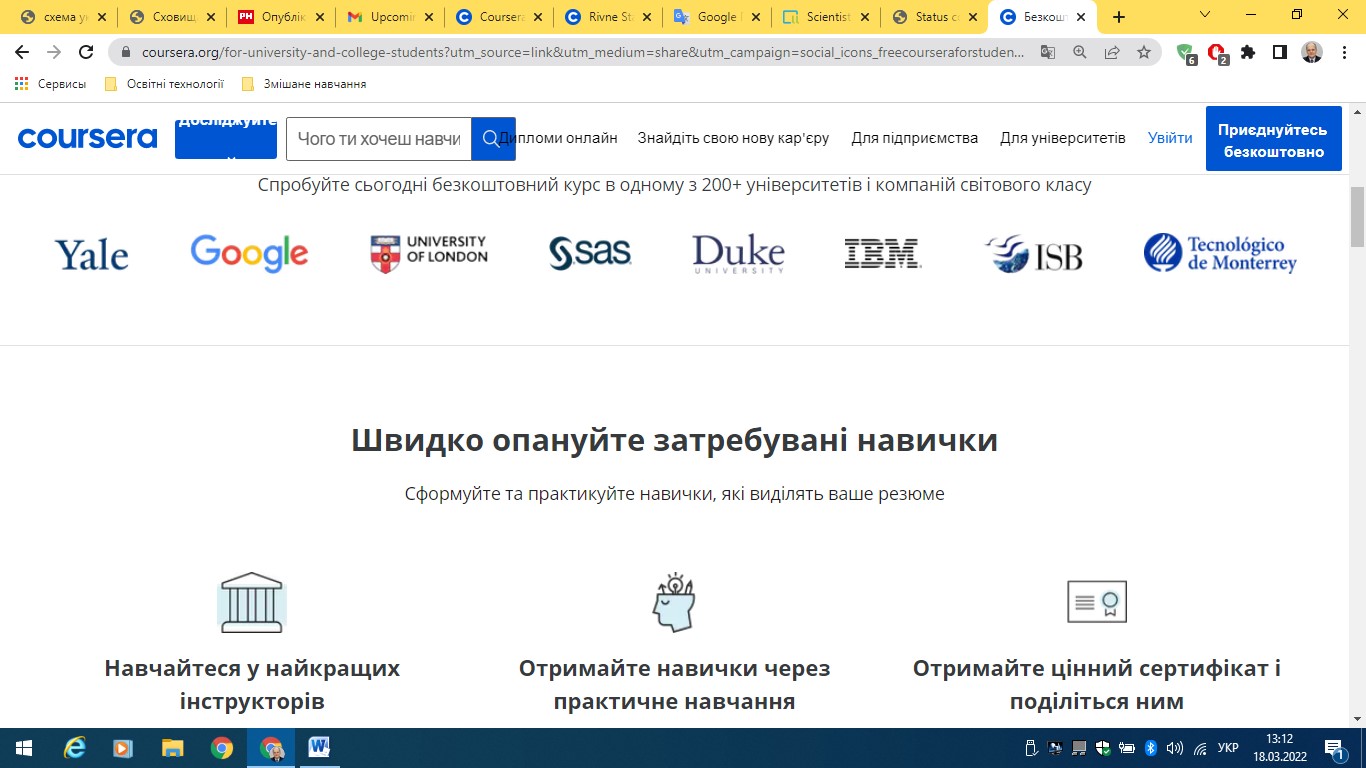This screenshot has height=768, width=1366.
Task: Click the Приєднуйтесь безкоштовно button
Action: [x=1273, y=140]
